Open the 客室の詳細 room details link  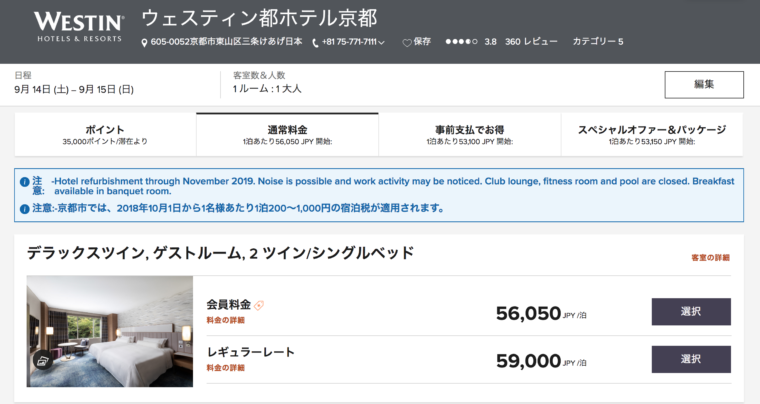[x=710, y=258]
